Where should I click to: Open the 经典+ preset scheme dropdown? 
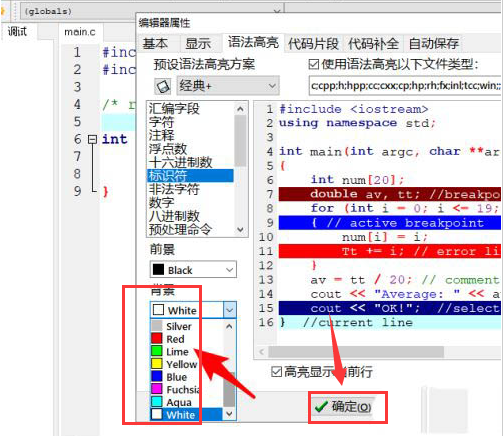point(228,86)
